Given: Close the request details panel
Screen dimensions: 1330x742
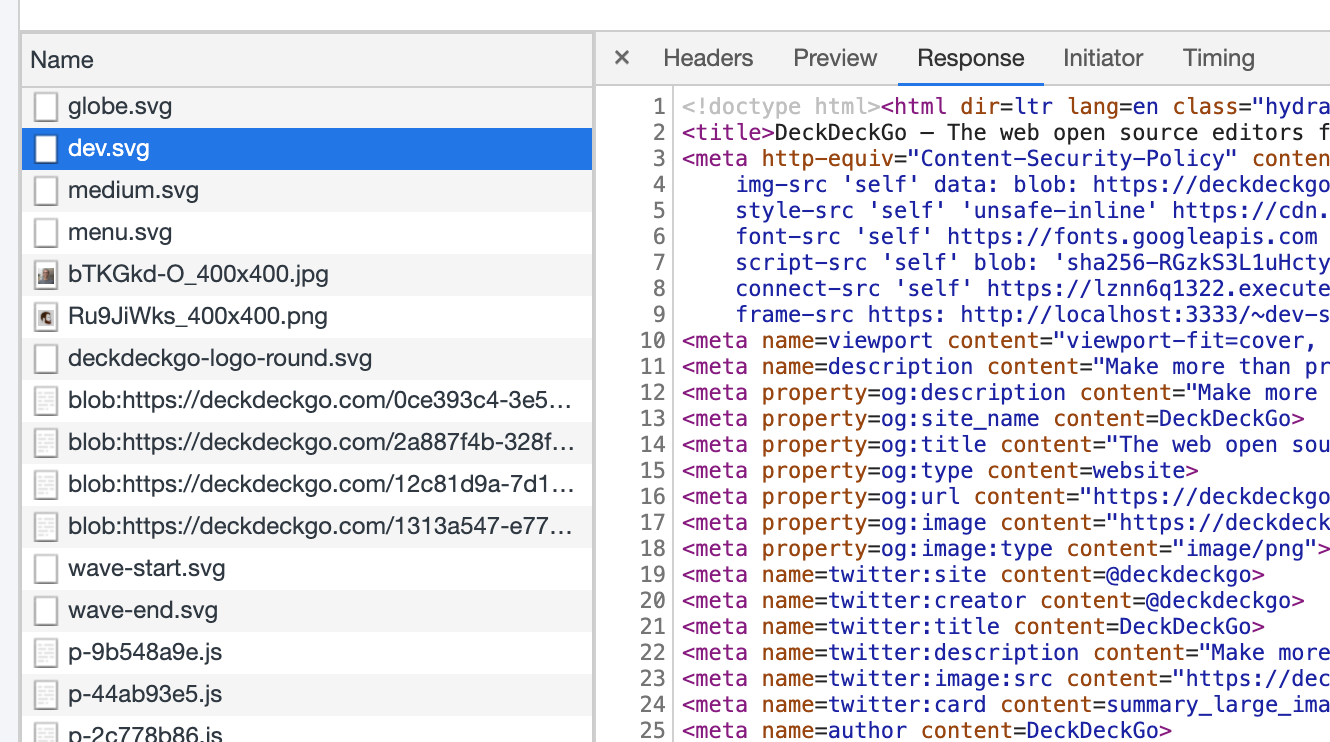Looking at the screenshot, I should 622,58.
